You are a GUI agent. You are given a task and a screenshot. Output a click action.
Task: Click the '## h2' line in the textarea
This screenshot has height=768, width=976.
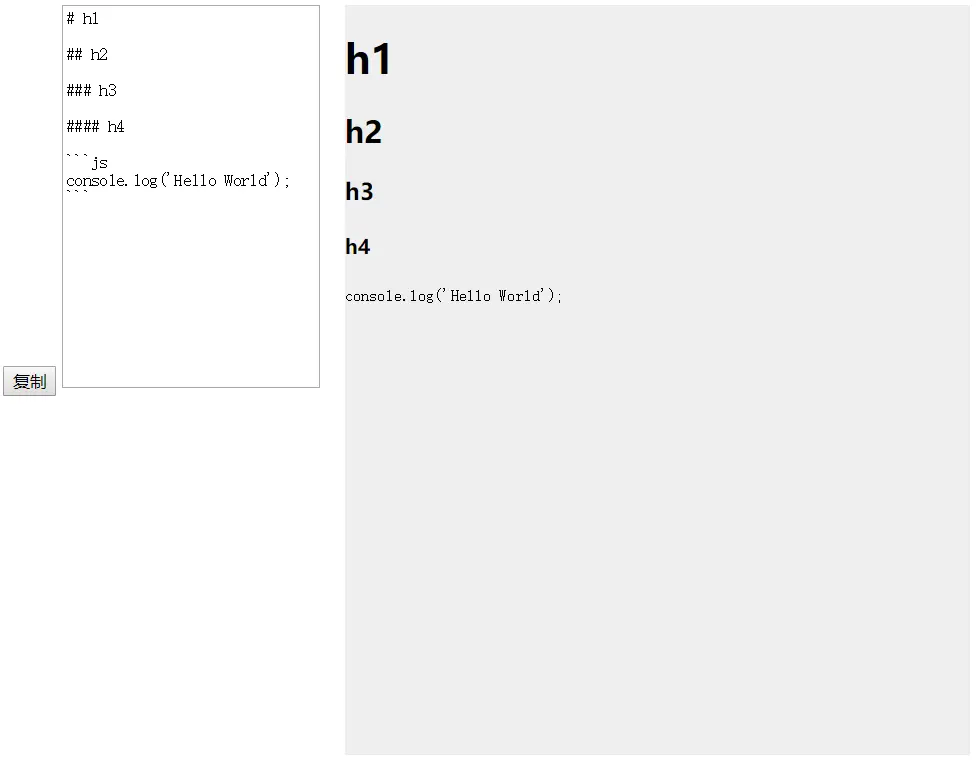tap(87, 55)
